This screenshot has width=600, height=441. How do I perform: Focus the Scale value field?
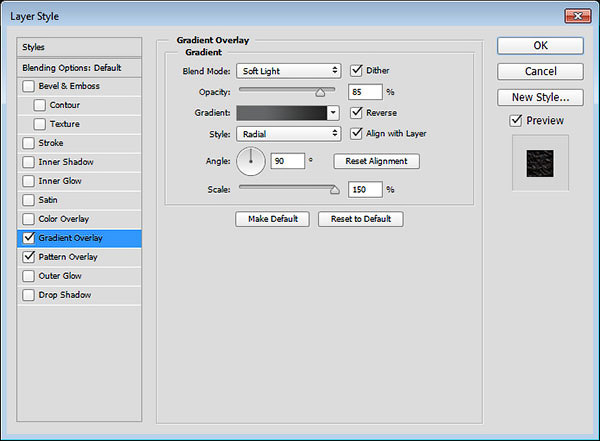[x=365, y=189]
